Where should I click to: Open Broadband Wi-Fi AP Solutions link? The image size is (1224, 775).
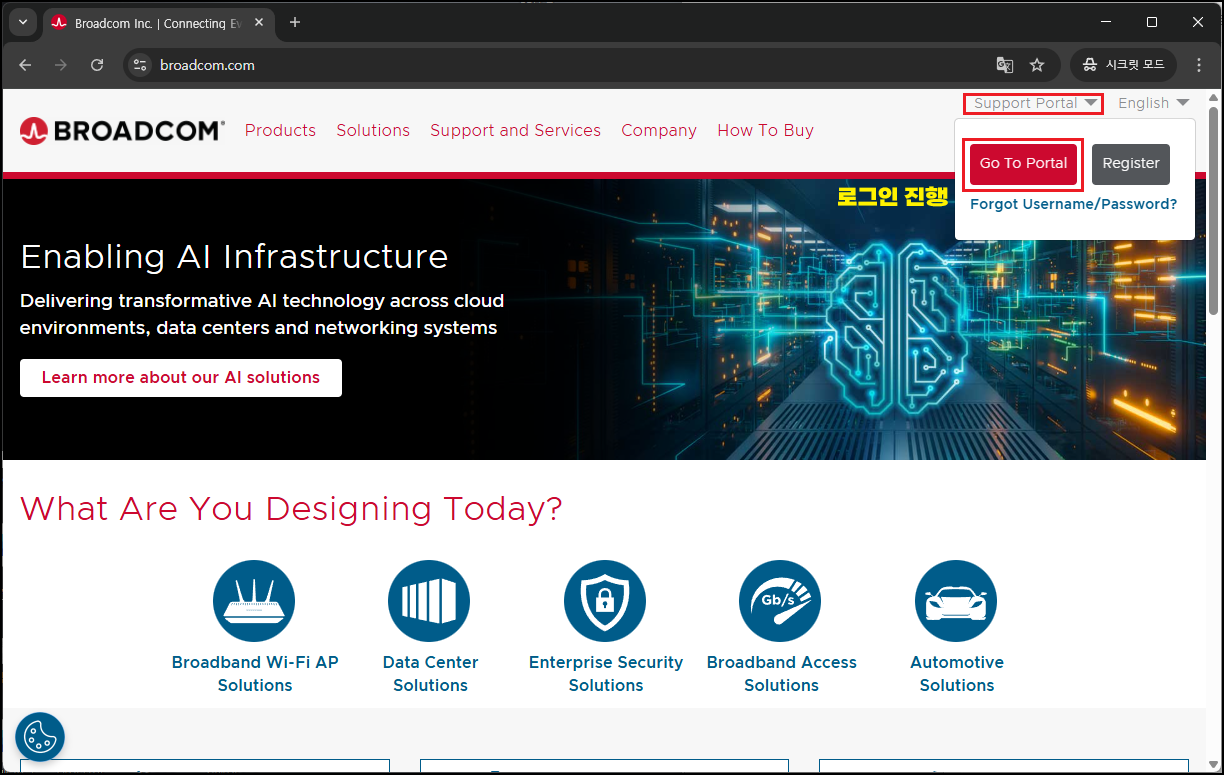255,674
